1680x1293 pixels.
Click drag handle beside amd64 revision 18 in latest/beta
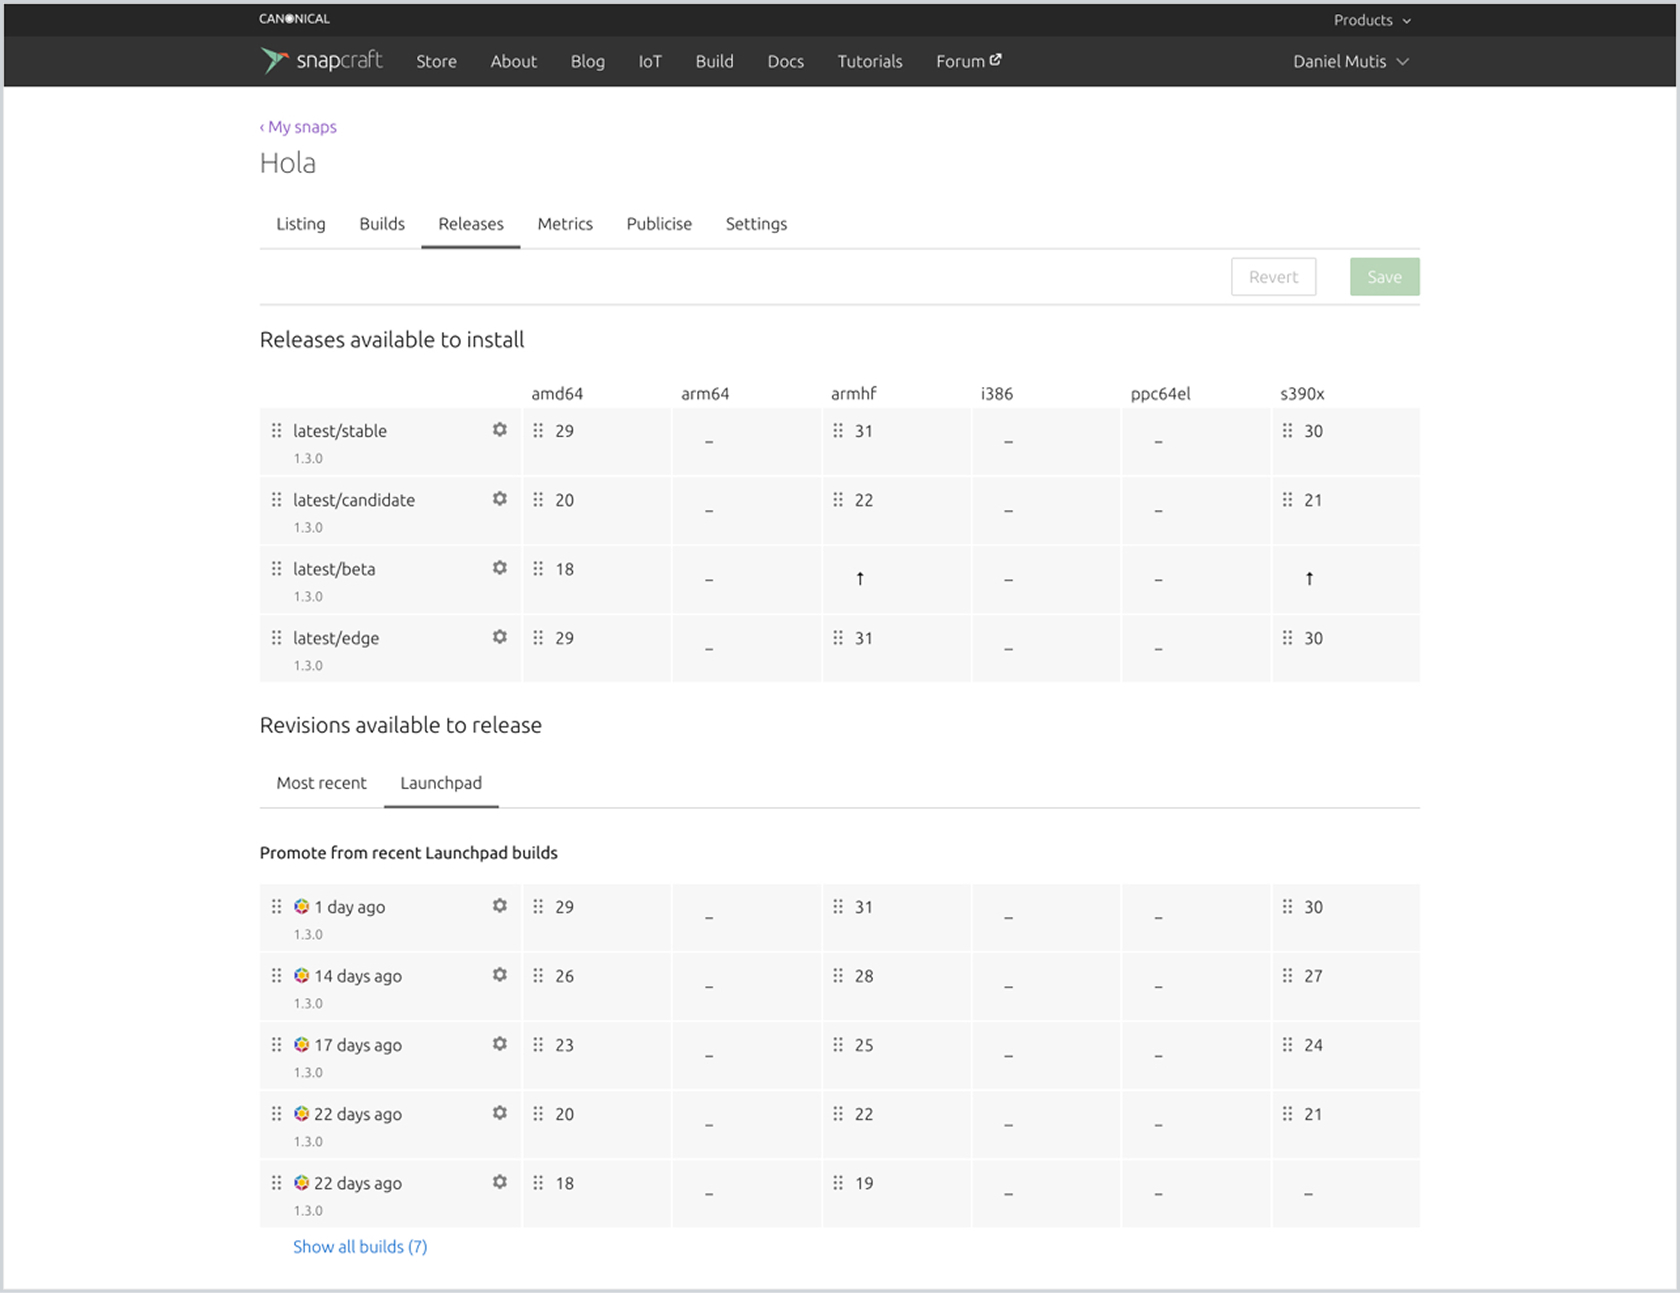pos(538,569)
